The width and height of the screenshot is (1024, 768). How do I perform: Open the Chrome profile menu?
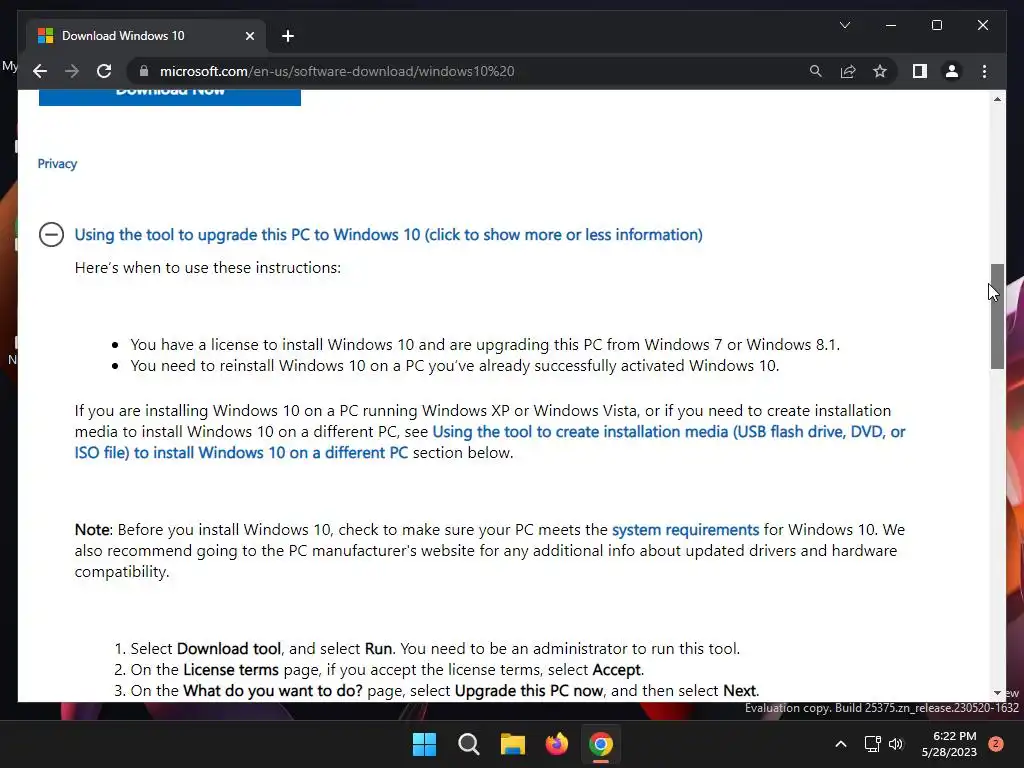[952, 71]
